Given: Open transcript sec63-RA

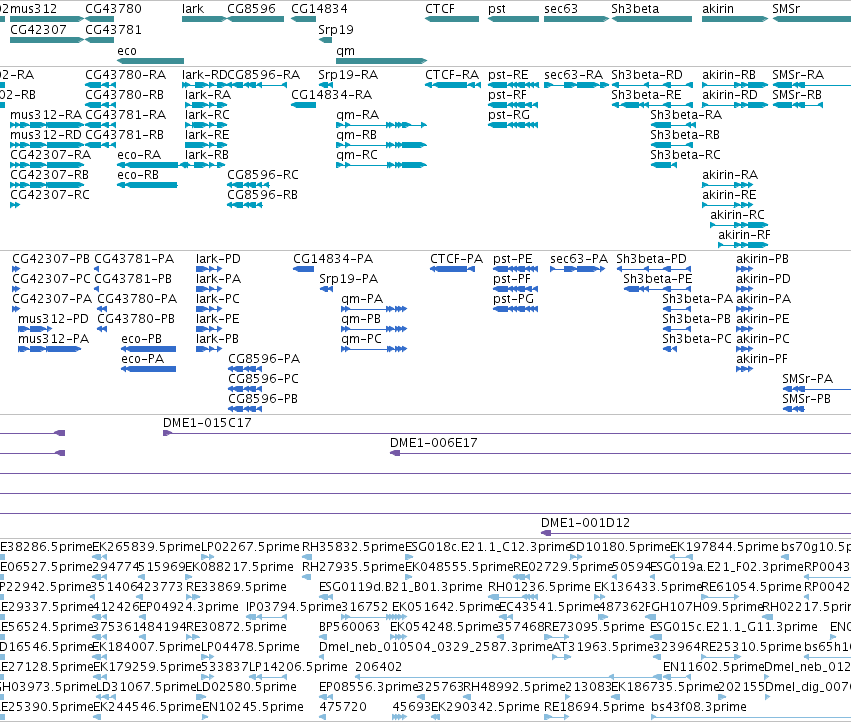Looking at the screenshot, I should click(573, 75).
